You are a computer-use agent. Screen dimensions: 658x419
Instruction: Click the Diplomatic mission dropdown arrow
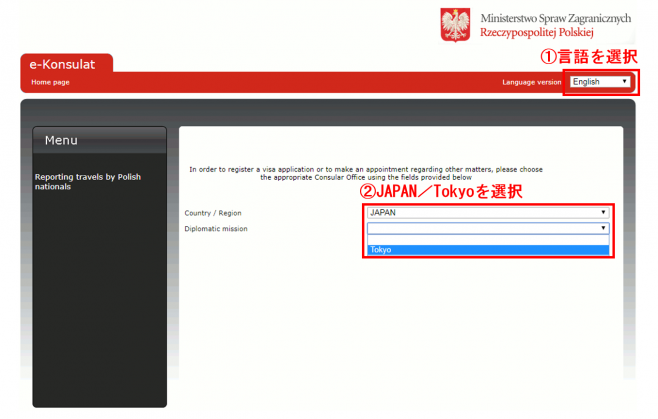coord(603,228)
